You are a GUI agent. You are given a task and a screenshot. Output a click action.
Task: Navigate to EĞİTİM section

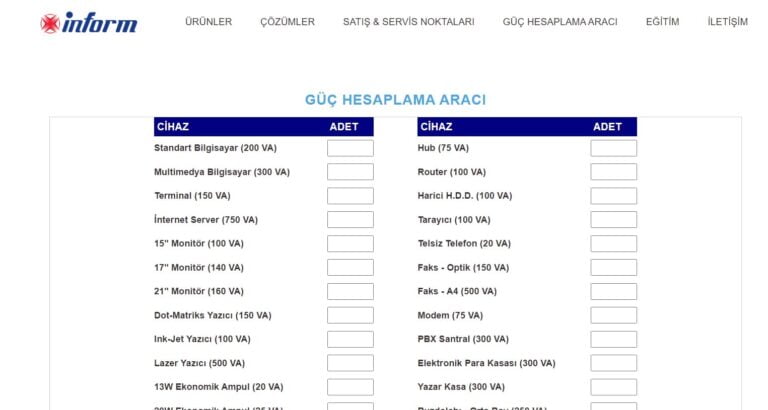pos(662,22)
